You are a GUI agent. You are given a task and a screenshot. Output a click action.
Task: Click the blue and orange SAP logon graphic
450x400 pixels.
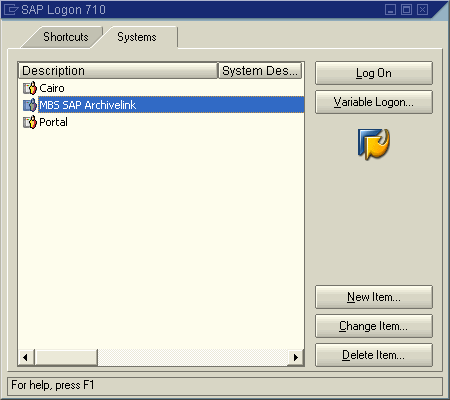[374, 144]
